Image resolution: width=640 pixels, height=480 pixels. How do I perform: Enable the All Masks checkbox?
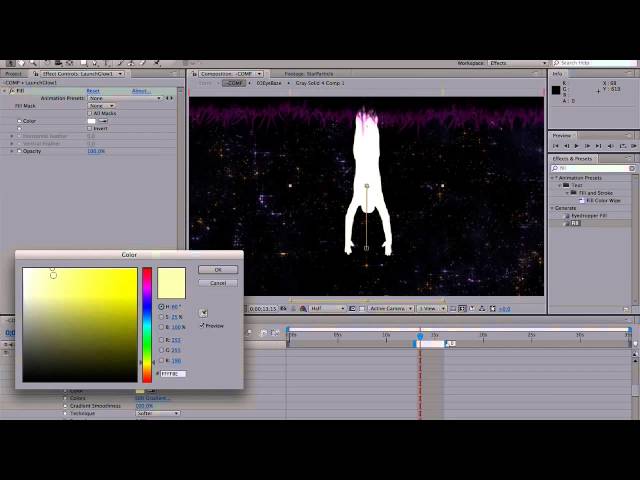point(90,113)
